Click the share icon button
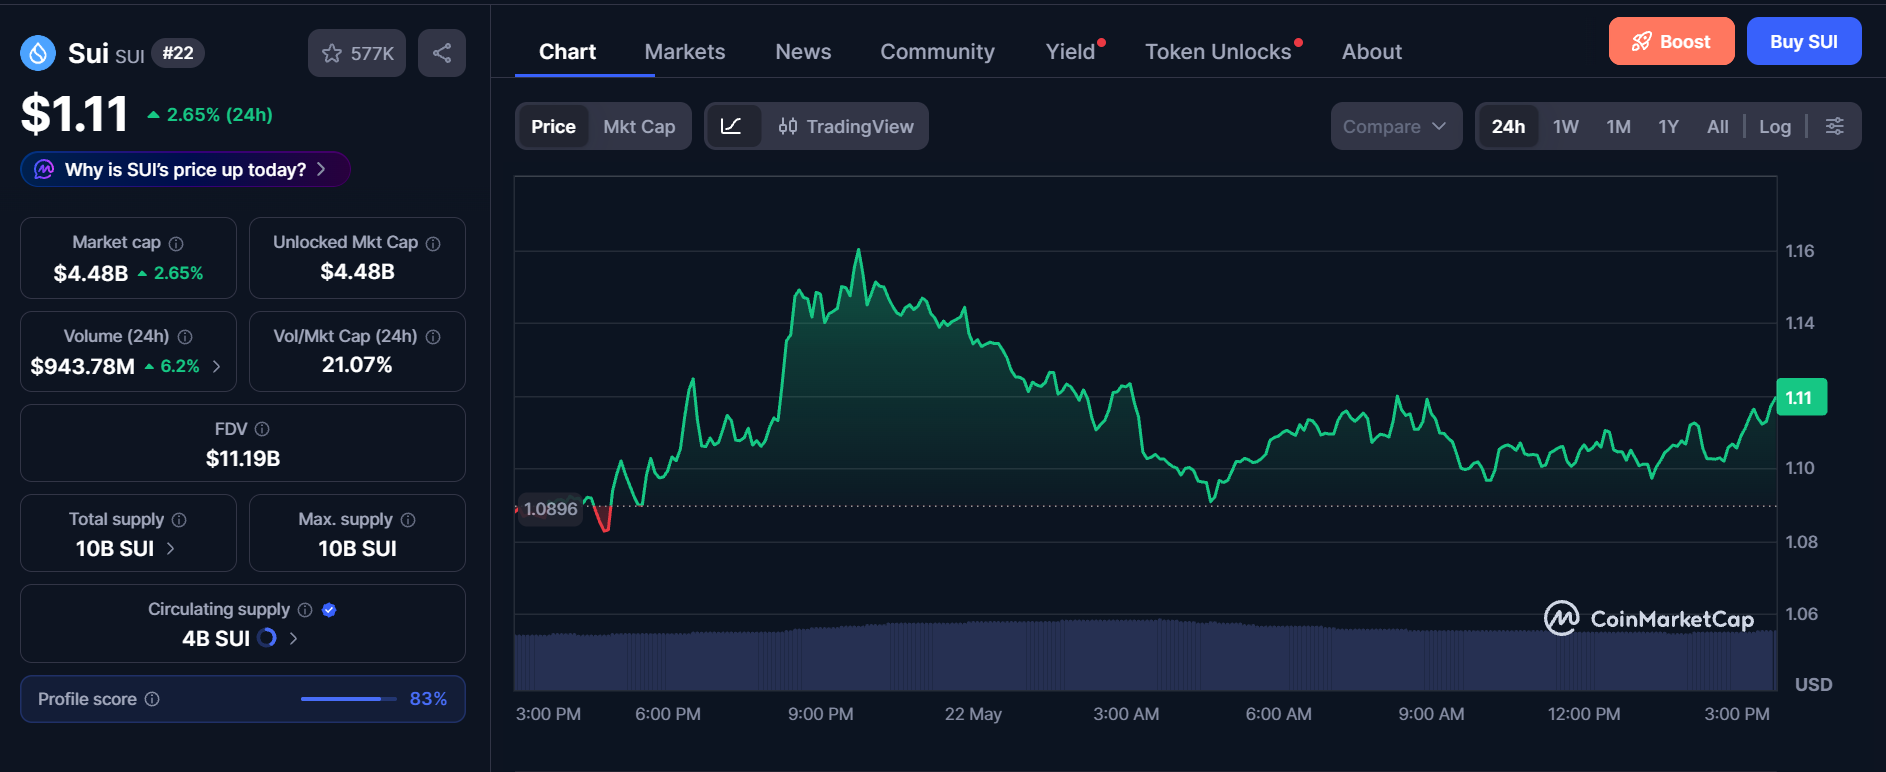The width and height of the screenshot is (1886, 772). (x=442, y=53)
